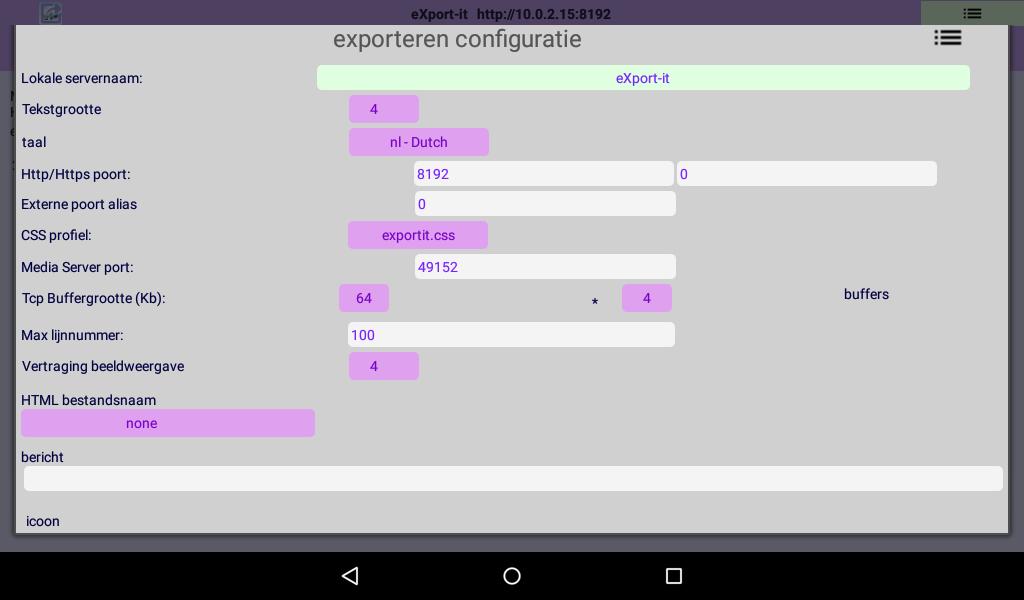Image resolution: width=1024 pixels, height=600 pixels.
Task: Open the Tekstgrootte dropdown showing 4
Action: [383, 109]
